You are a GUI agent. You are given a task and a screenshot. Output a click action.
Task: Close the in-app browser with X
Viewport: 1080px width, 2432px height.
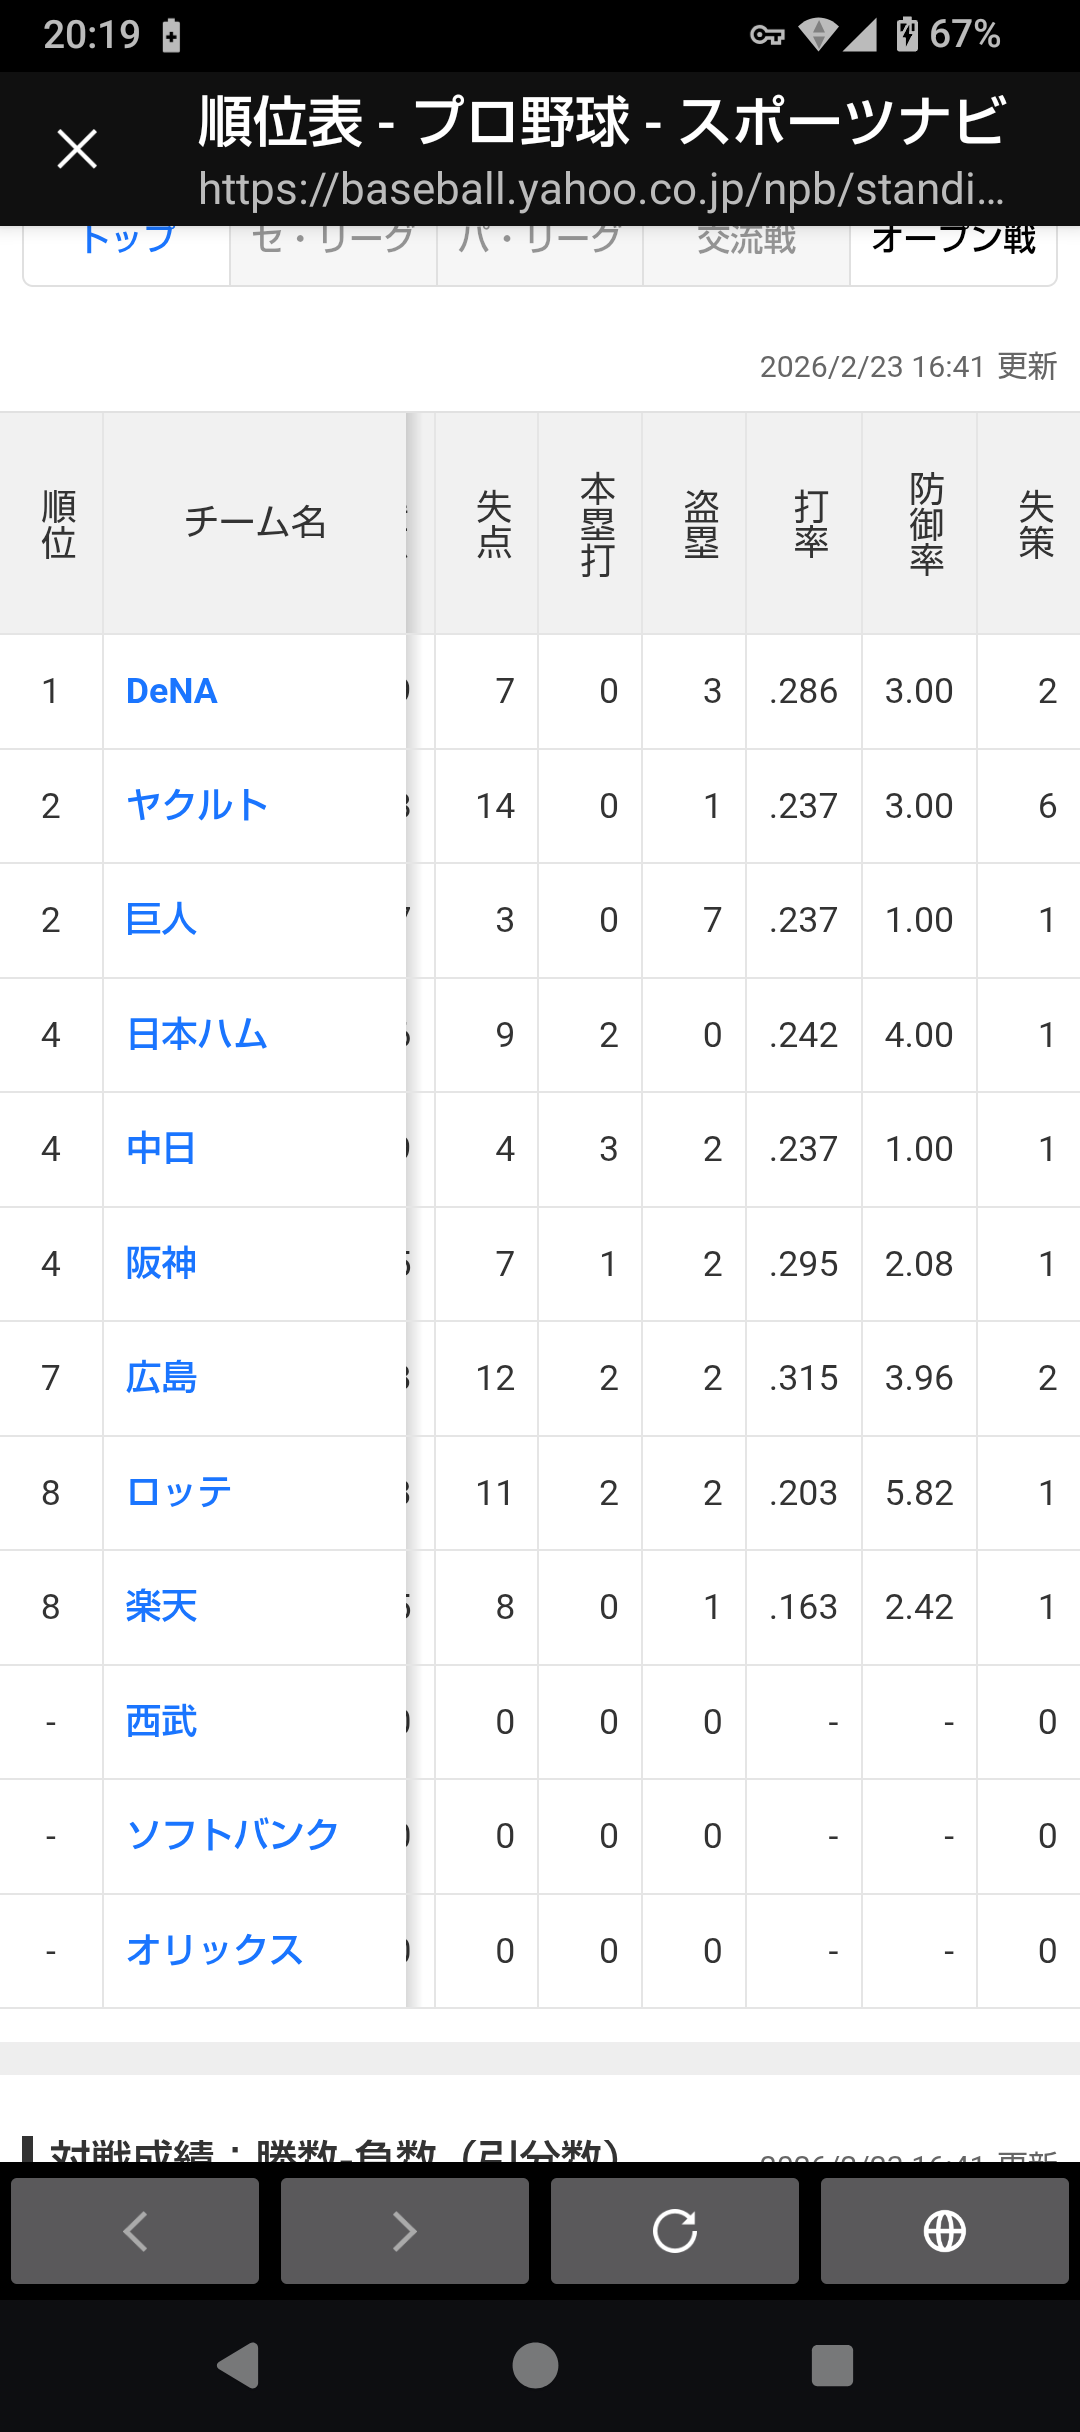coord(77,150)
